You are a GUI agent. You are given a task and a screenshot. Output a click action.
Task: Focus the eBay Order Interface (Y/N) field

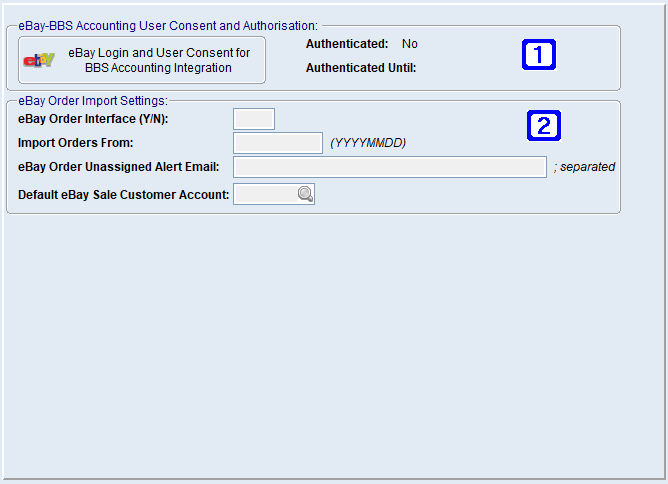[254, 119]
